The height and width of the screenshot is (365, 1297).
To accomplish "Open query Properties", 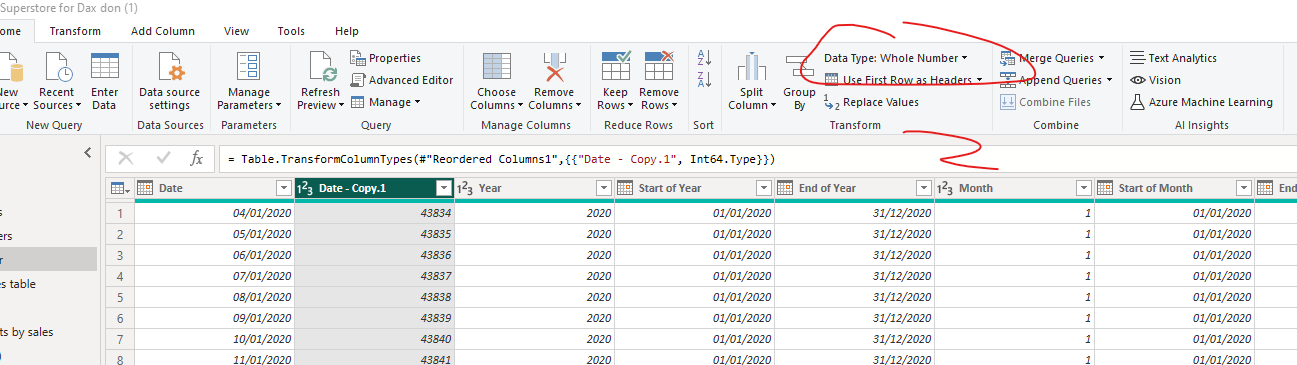I will tap(385, 58).
